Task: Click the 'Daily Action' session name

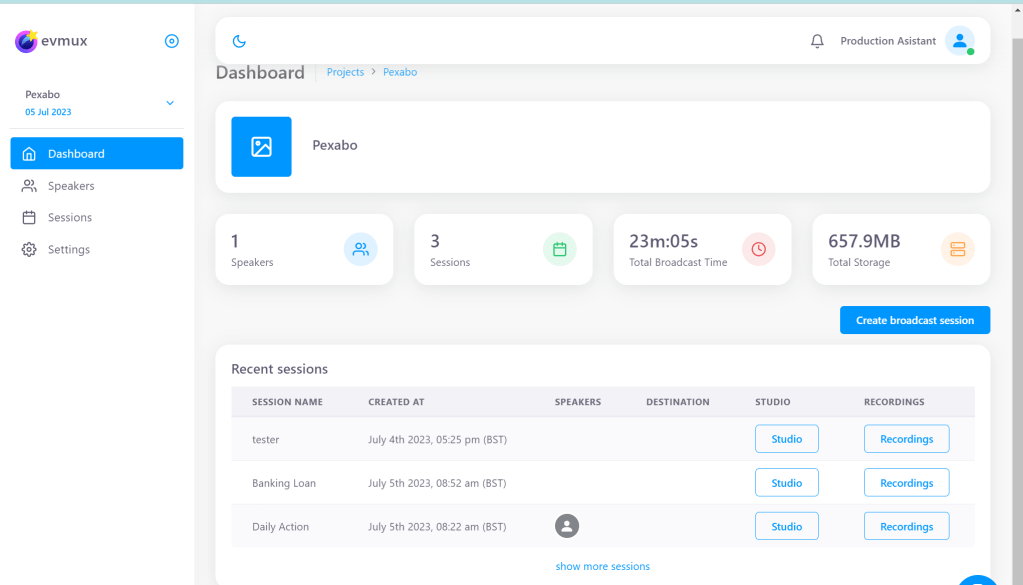Action: [281, 527]
